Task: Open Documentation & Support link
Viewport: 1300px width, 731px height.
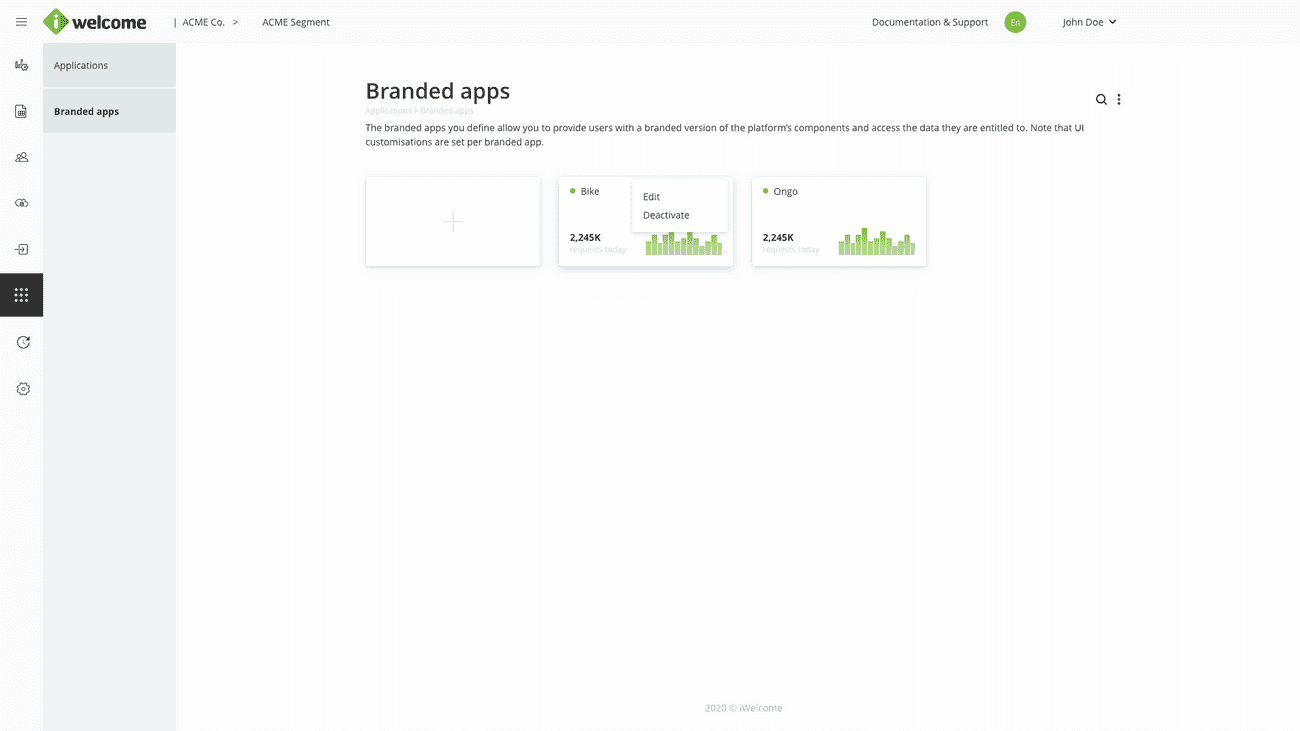Action: 929,22
